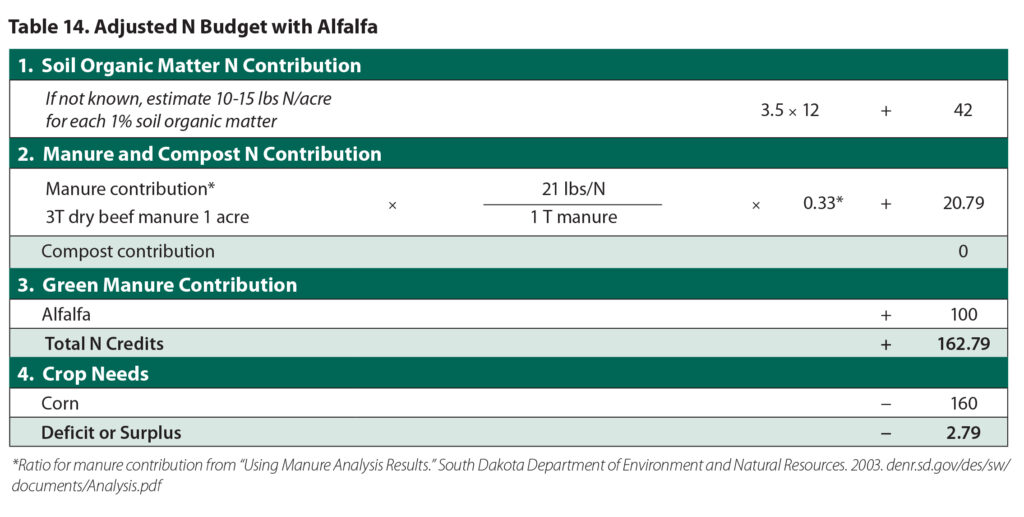
Task: Click the italic soil organic matter estimate note
Action: tap(160, 111)
